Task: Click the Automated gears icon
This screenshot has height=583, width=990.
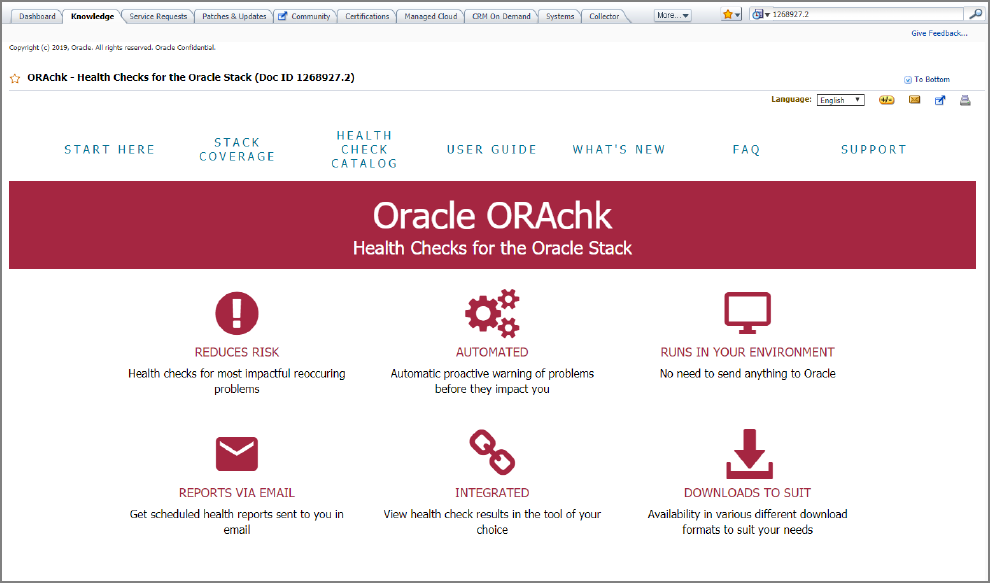Action: 492,313
